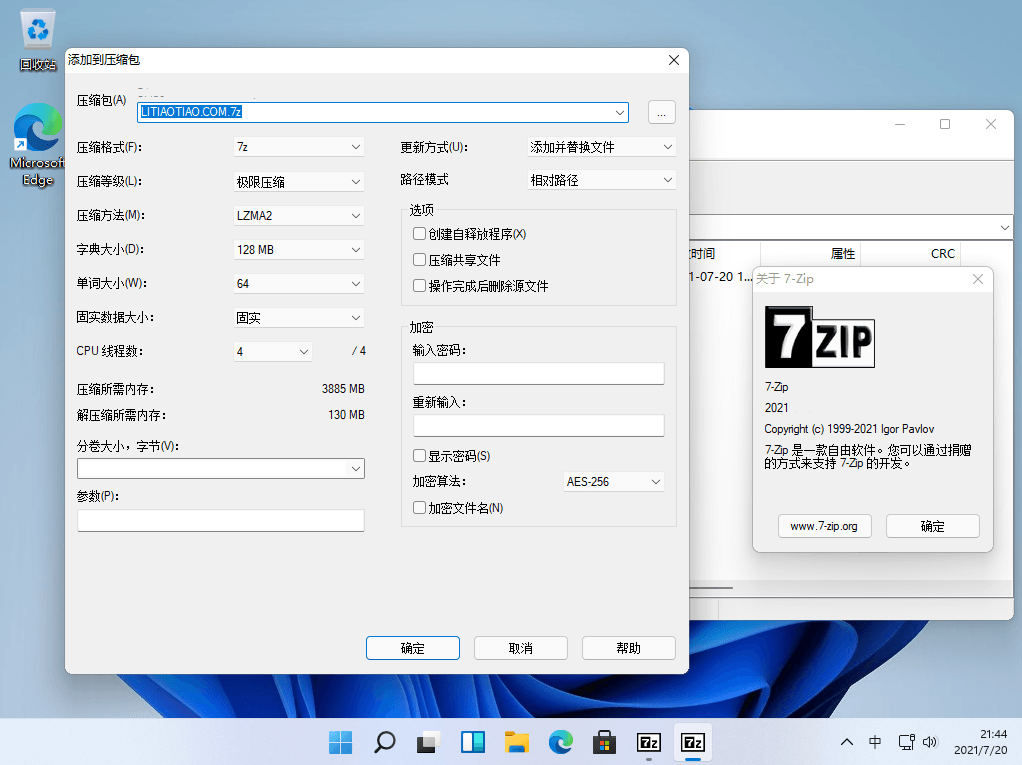Click 确定 in the About 7-Zip dialog
Screen dimensions: 1022x765
point(933,526)
